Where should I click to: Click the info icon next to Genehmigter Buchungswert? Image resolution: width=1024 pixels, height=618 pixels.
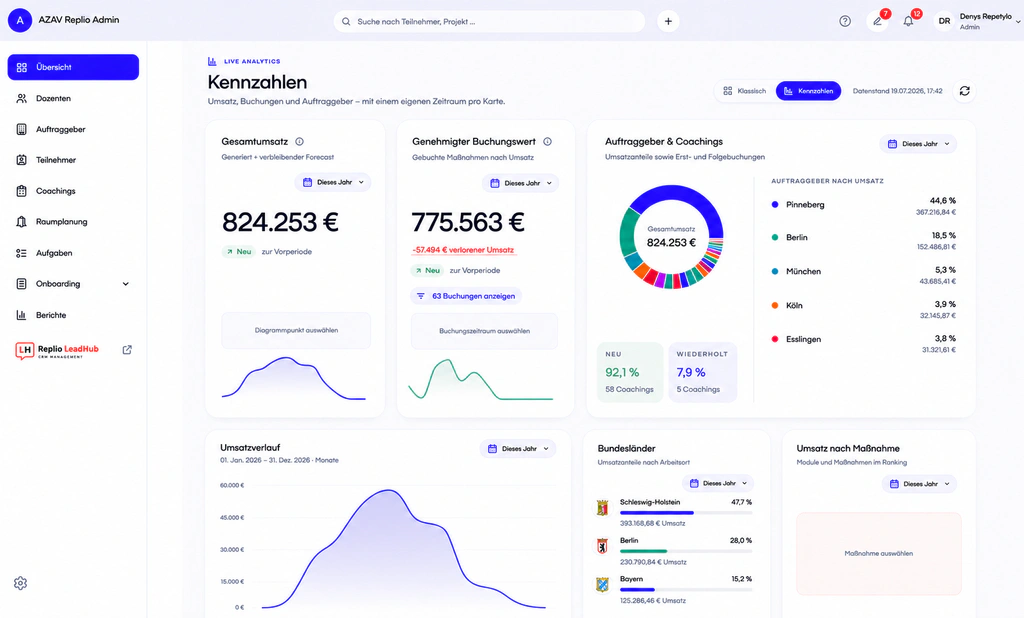(547, 141)
